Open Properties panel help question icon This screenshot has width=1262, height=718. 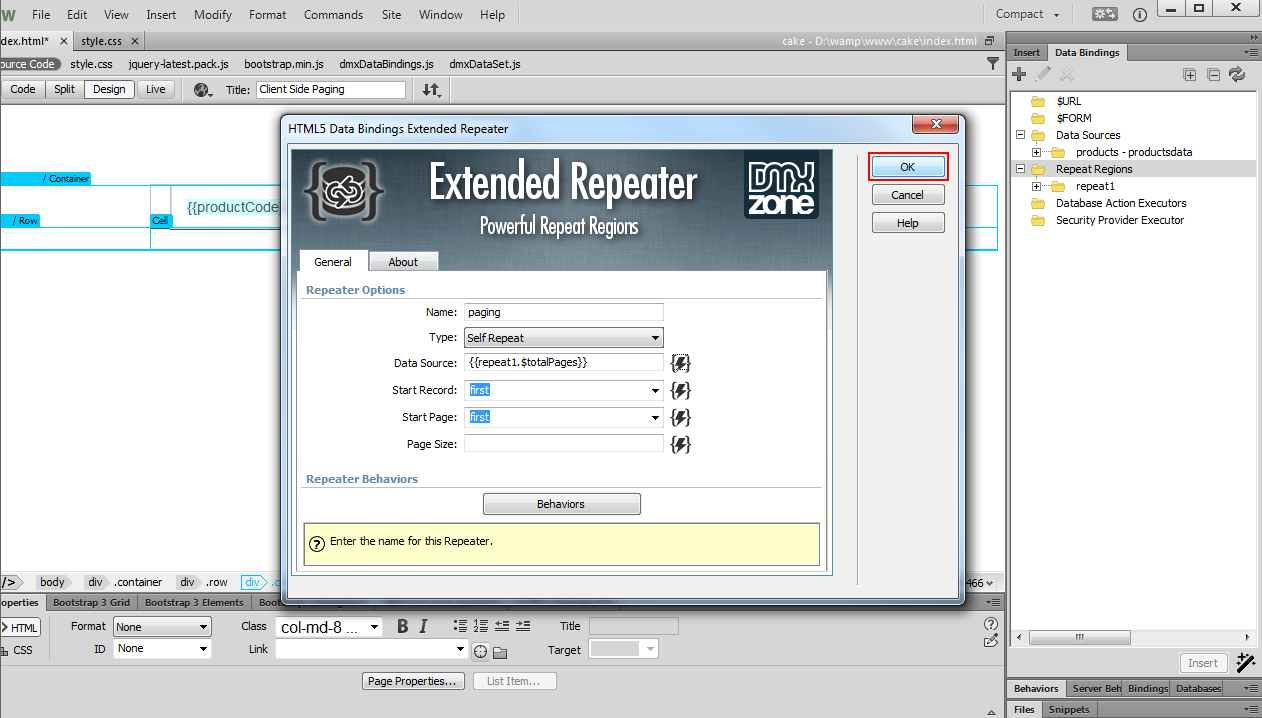coord(991,624)
